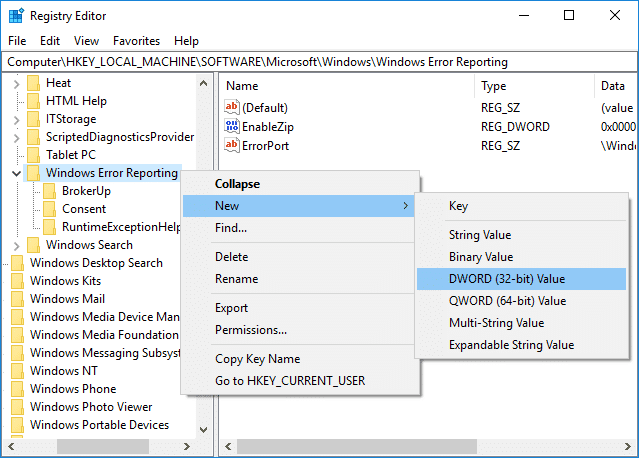Open the File menu
The width and height of the screenshot is (639, 458).
click(x=17, y=41)
